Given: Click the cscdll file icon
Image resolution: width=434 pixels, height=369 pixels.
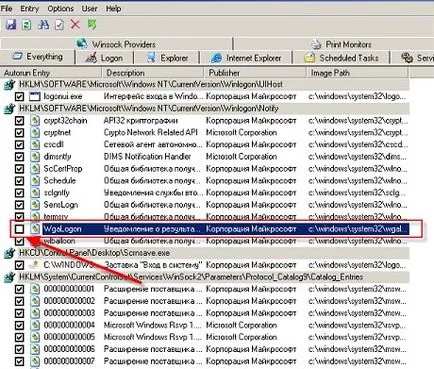Looking at the screenshot, I should point(35,145).
